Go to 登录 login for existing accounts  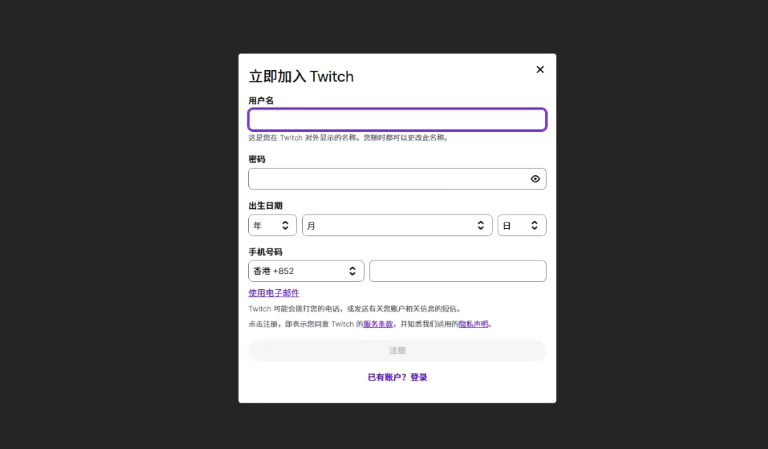click(419, 377)
